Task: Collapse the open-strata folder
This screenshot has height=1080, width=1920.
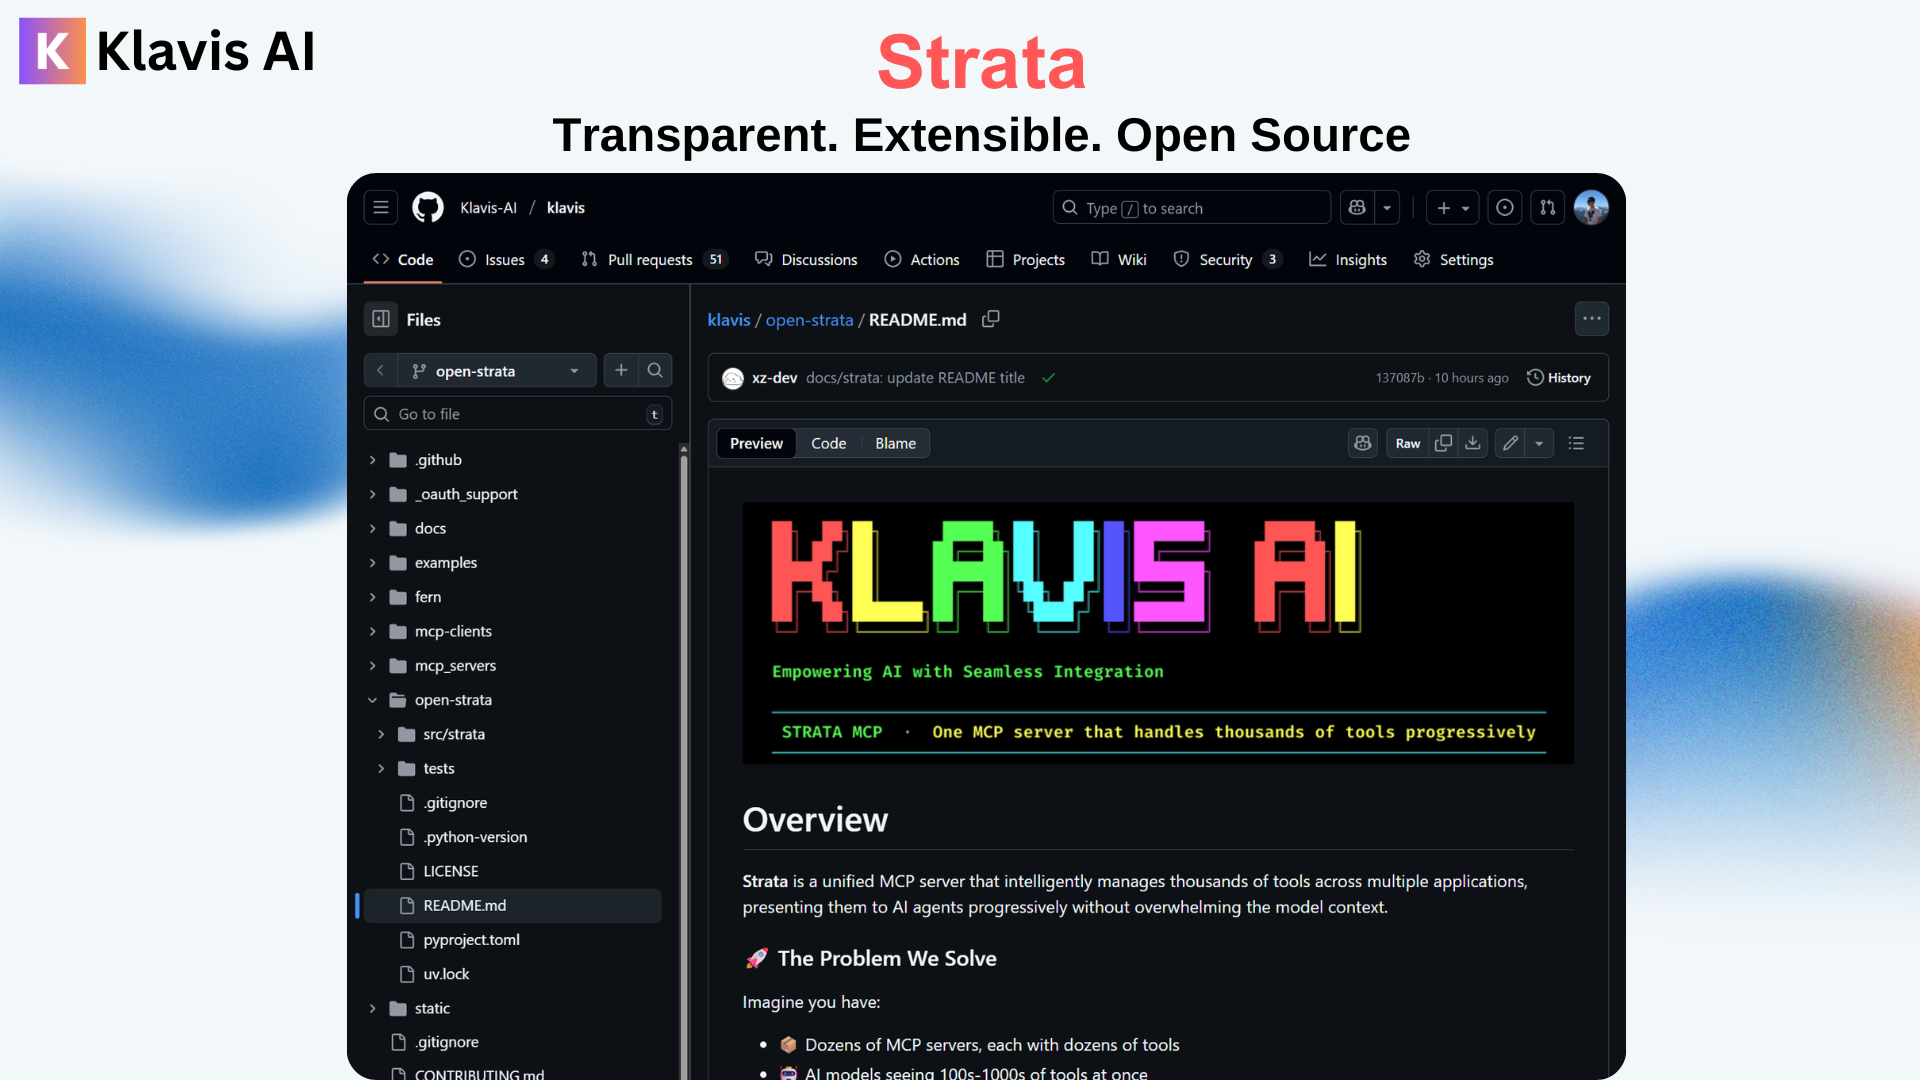Action: click(373, 700)
